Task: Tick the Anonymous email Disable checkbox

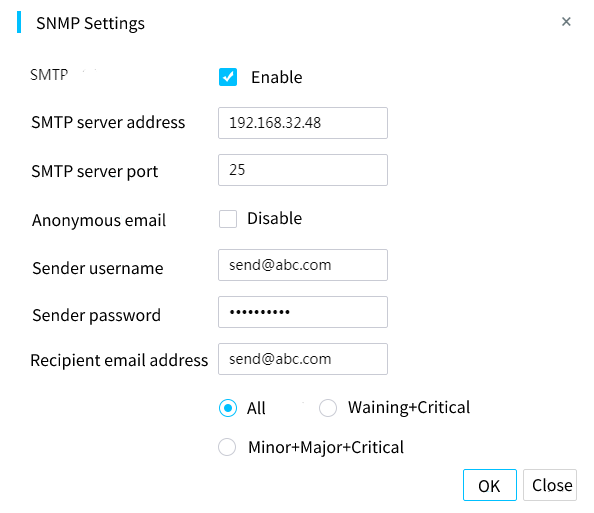Action: tap(228, 219)
